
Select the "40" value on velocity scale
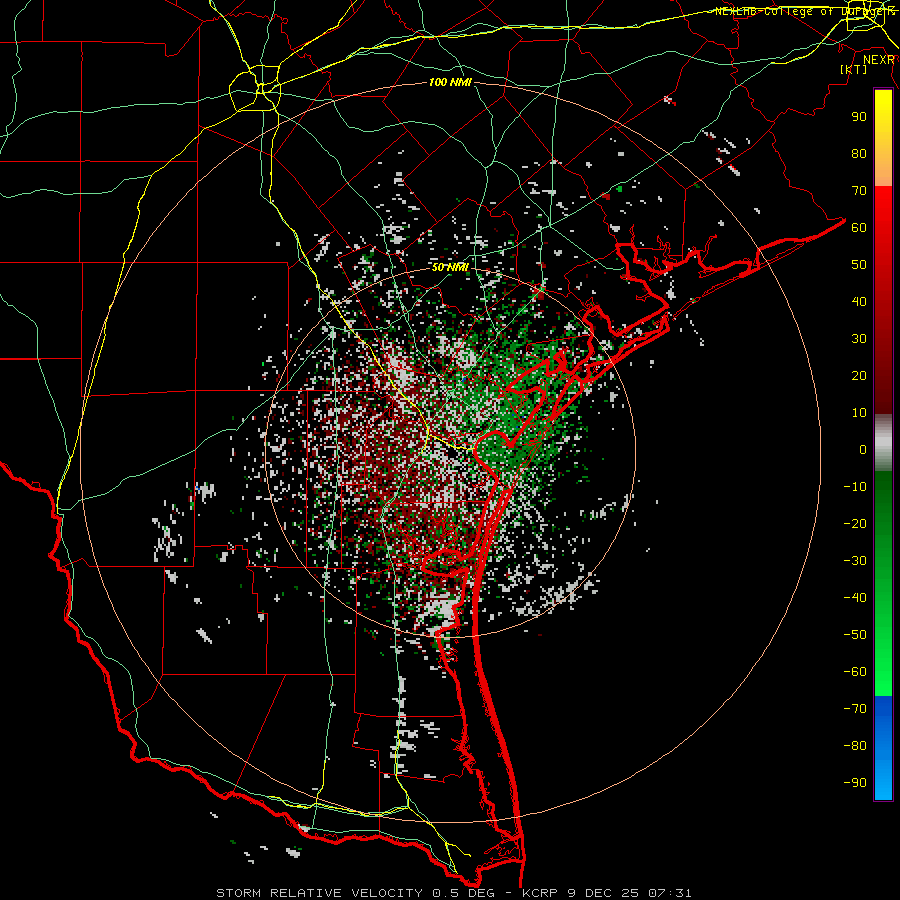coord(859,302)
